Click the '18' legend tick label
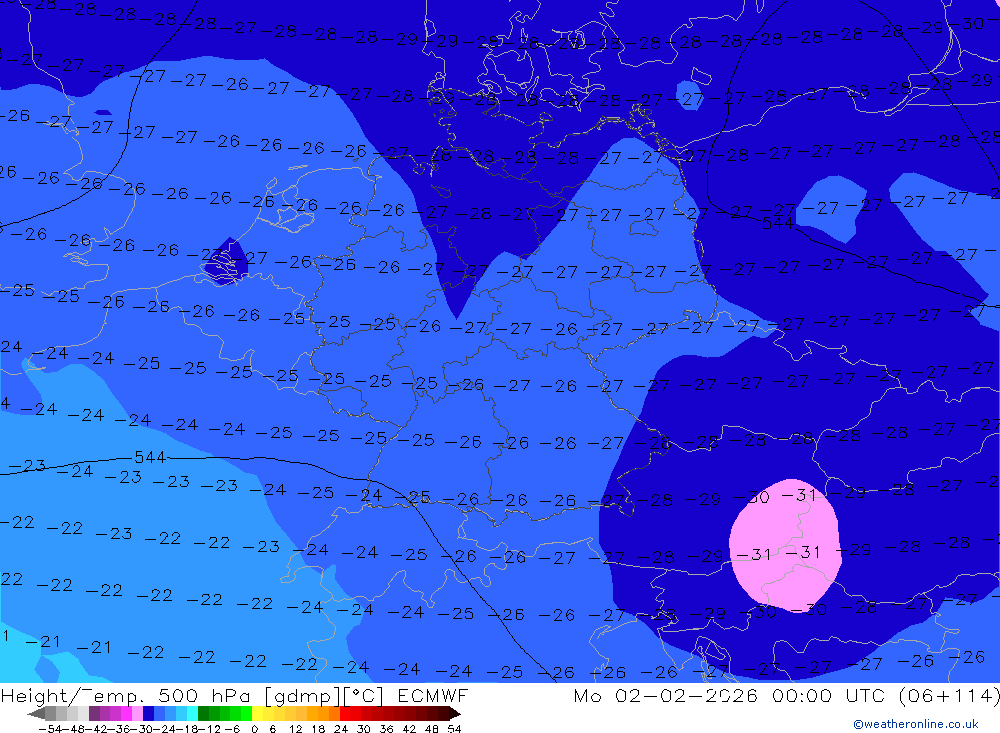1000x733 pixels. point(318,729)
